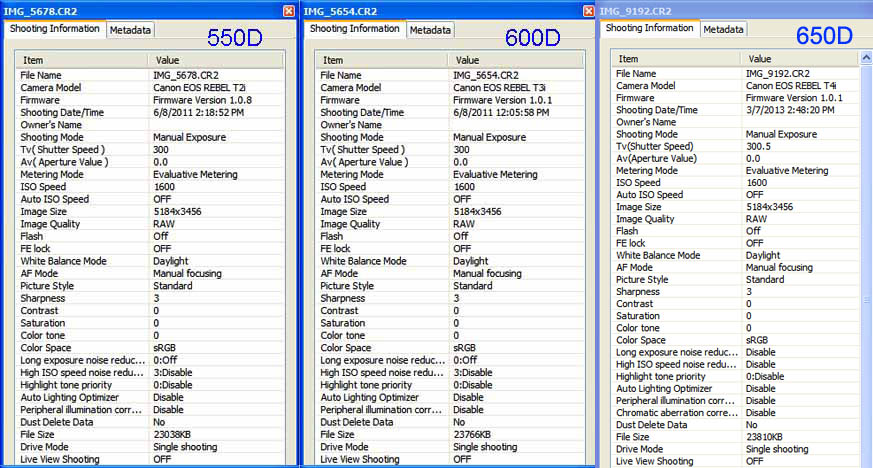The image size is (873, 468).
Task: Select 'Canon EOS REBEL T3i' camera model value
Action: 499,87
